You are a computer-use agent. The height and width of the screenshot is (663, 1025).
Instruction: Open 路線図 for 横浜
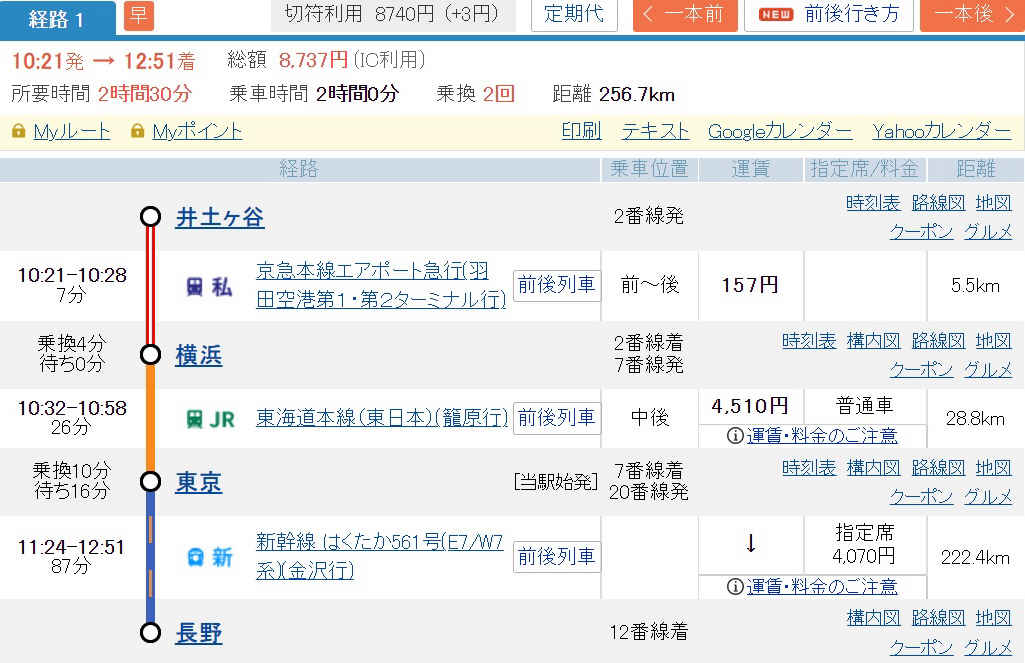[x=938, y=341]
